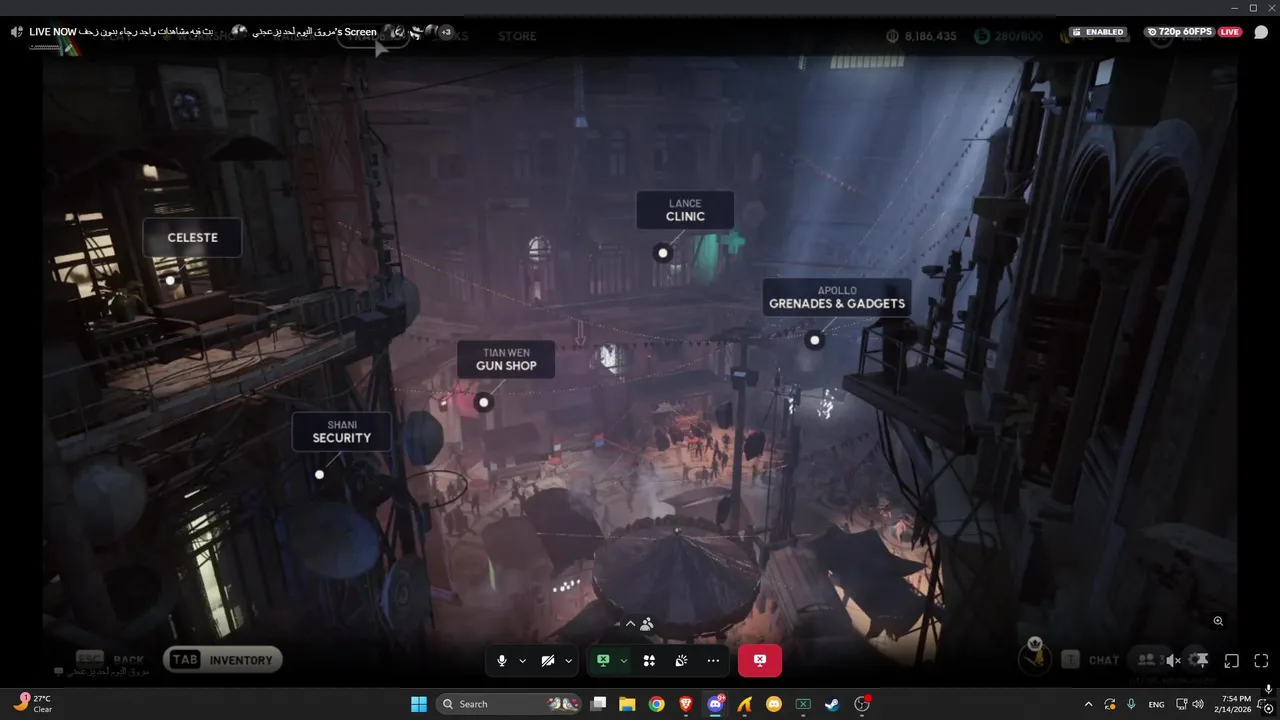Open the yellow swoosh taskbar app
This screenshot has width=1280, height=720.
(744, 704)
